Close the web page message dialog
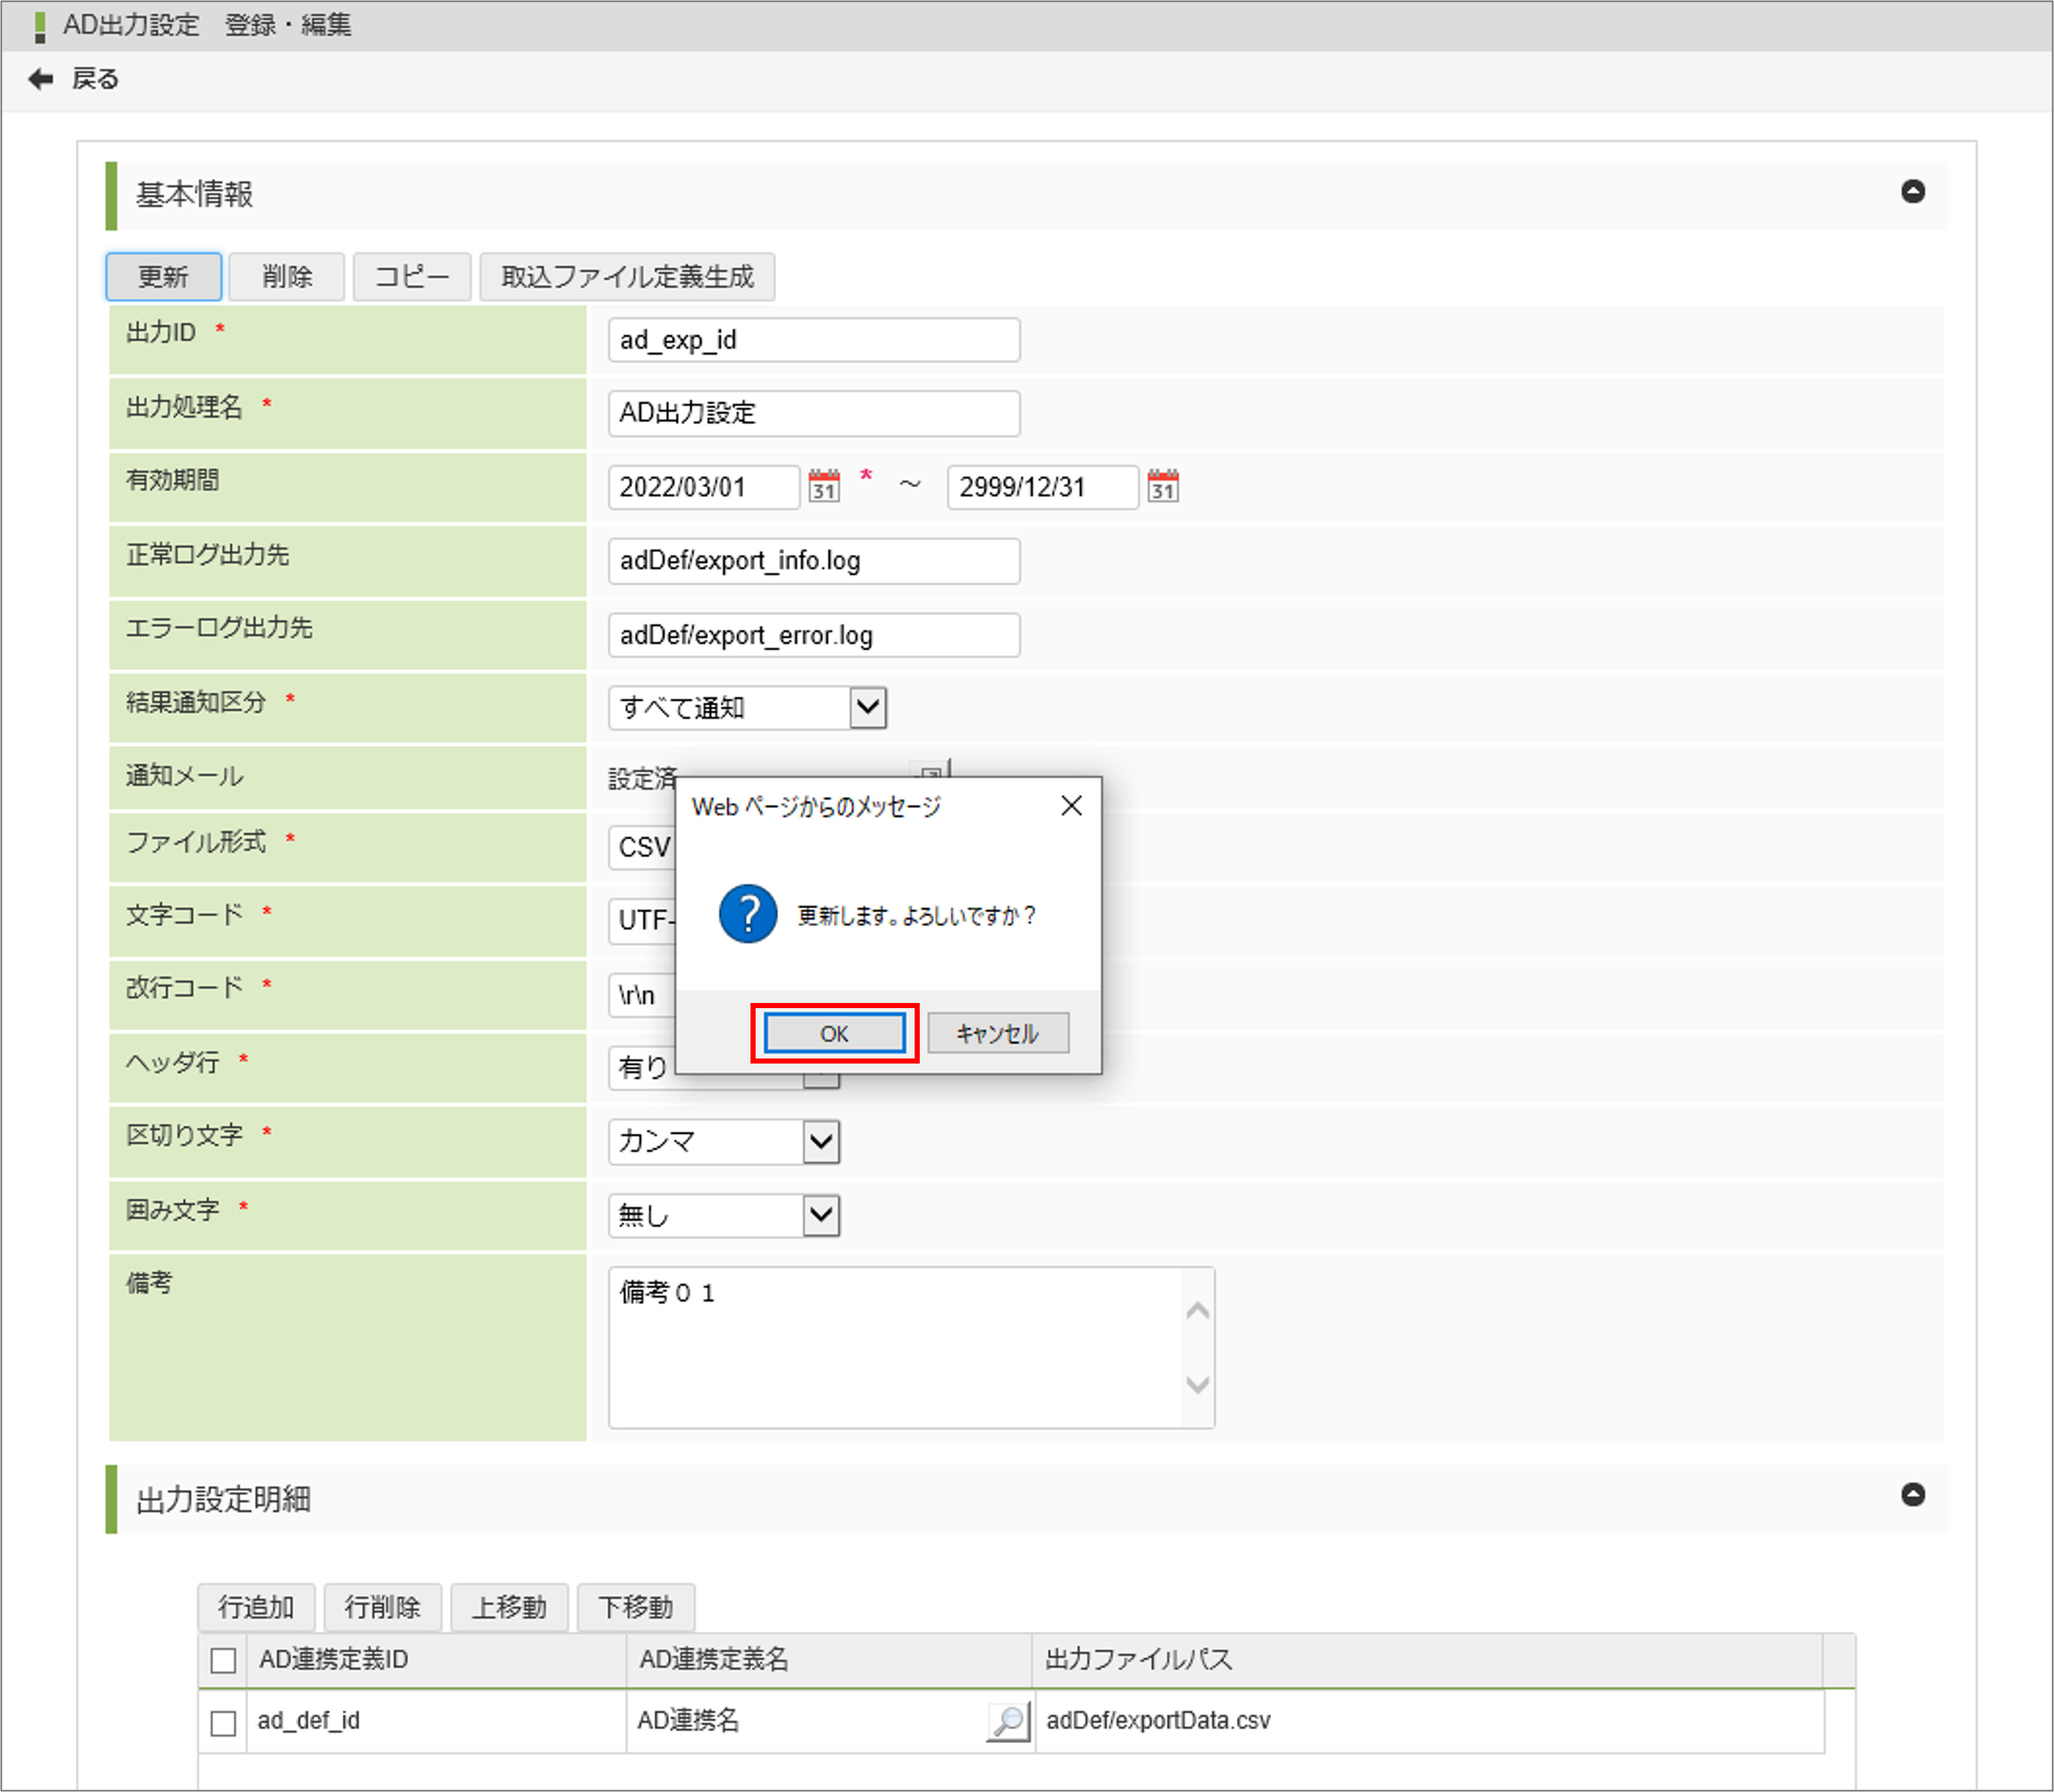The width and height of the screenshot is (2054, 1792). coord(1071,806)
